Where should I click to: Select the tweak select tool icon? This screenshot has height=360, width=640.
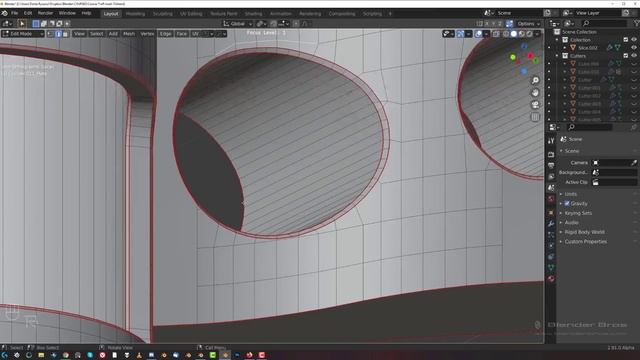click(22, 24)
